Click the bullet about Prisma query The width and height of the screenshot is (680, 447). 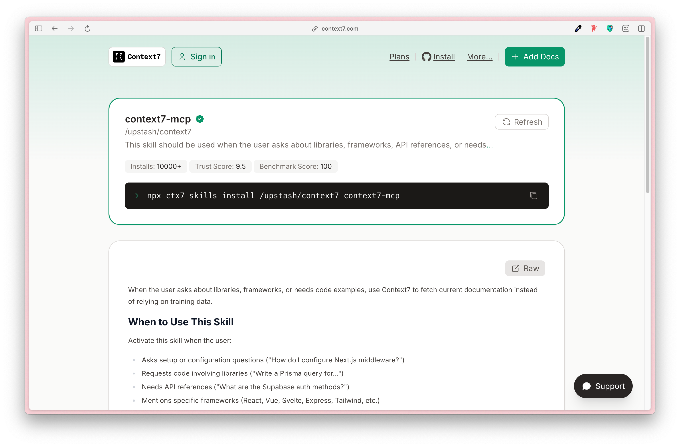[x=242, y=373]
